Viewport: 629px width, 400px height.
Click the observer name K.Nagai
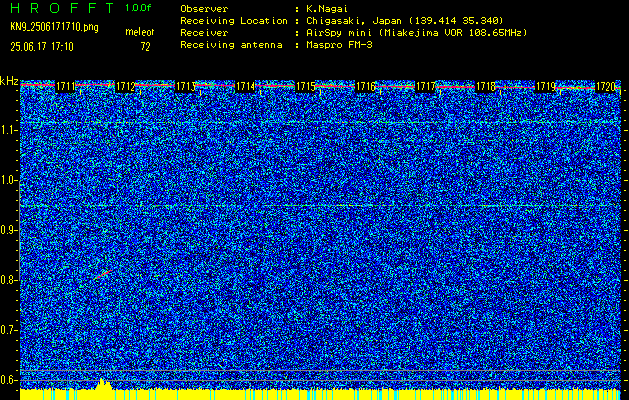click(327, 9)
